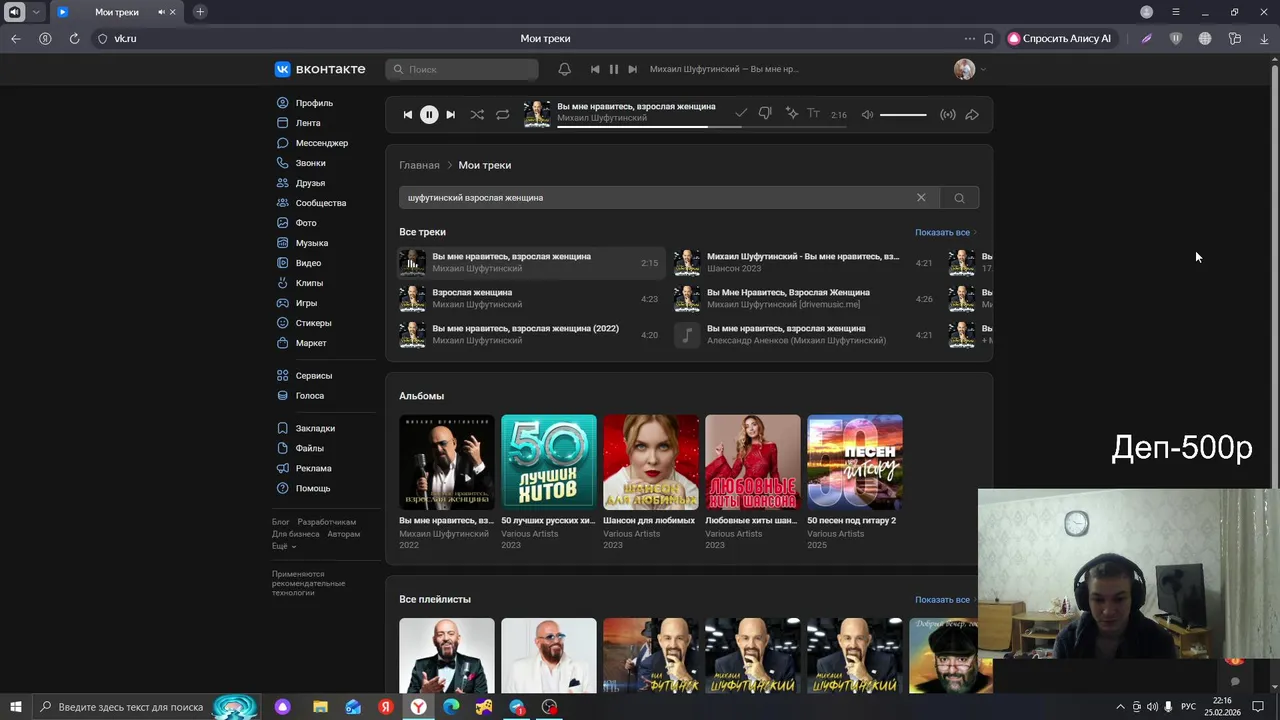
Task: Open album Любовные хиты шансона
Action: tap(752, 462)
